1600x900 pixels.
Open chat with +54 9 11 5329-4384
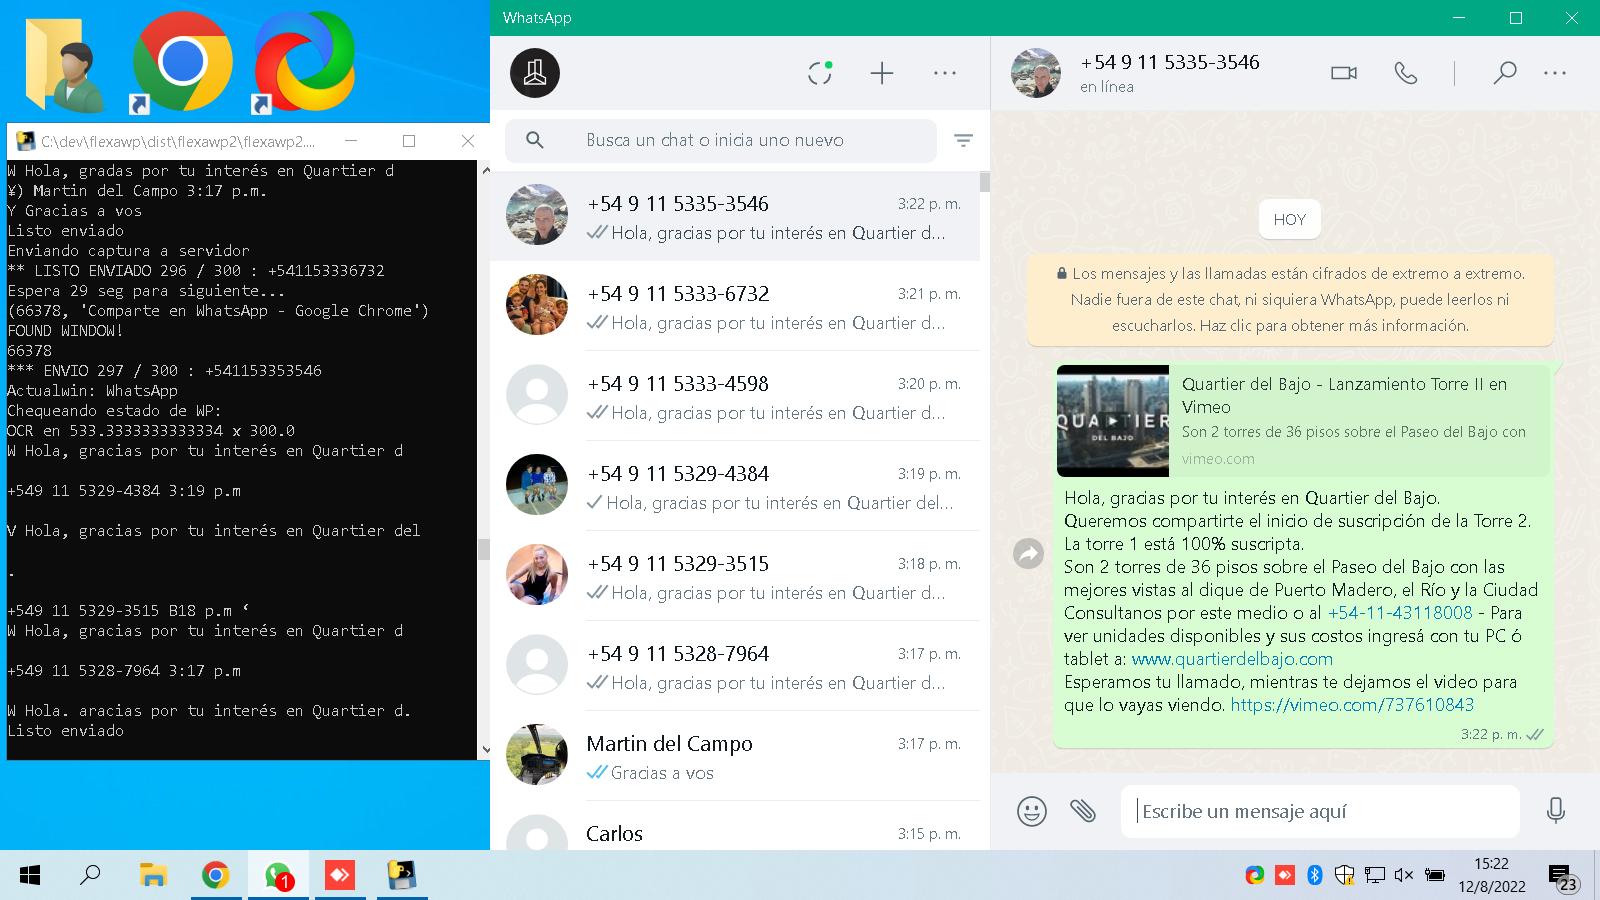pyautogui.click(x=735, y=486)
